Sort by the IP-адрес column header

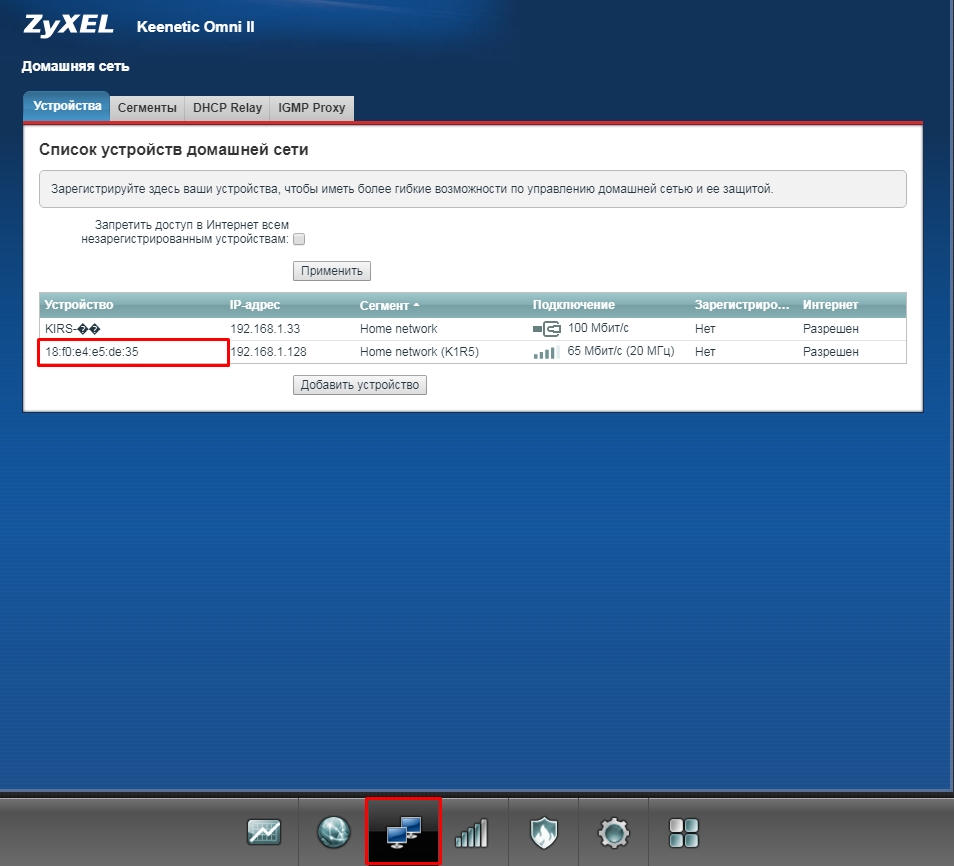point(255,305)
